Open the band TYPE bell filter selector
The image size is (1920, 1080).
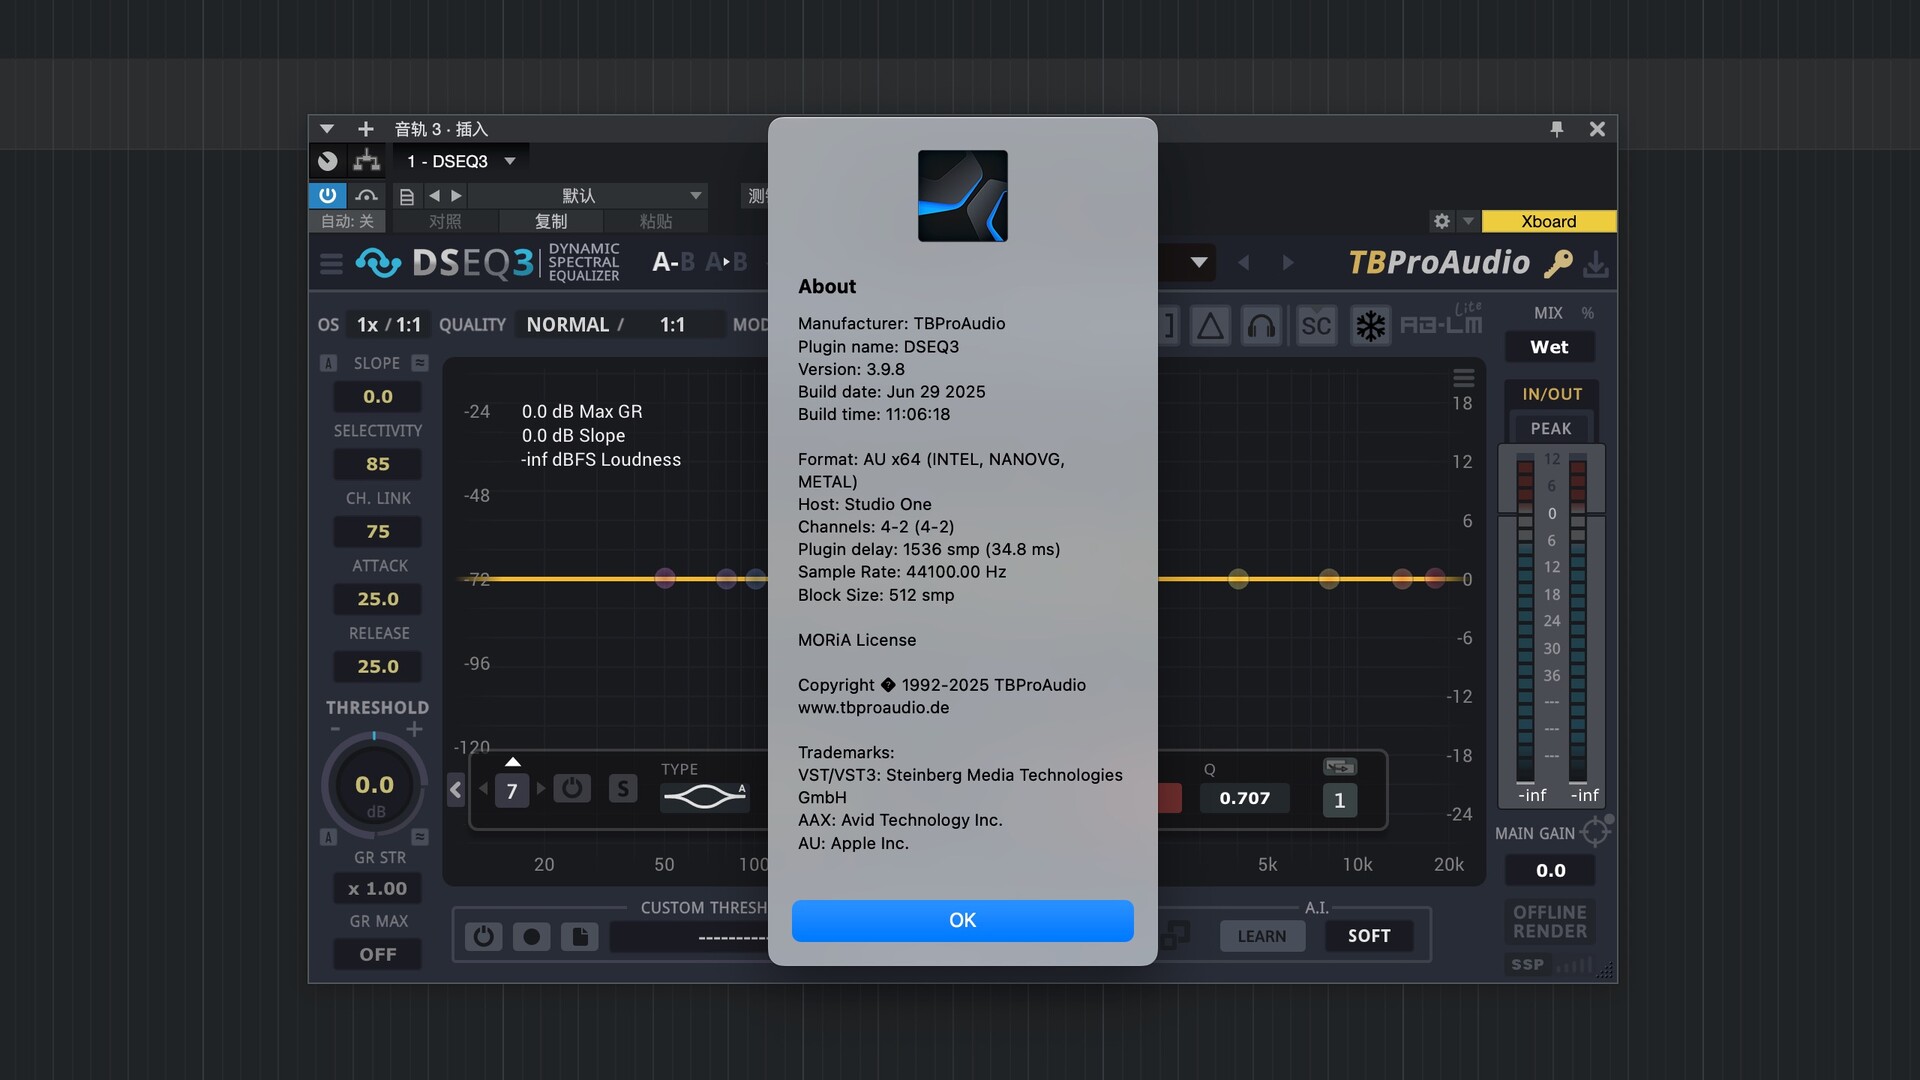[705, 797]
